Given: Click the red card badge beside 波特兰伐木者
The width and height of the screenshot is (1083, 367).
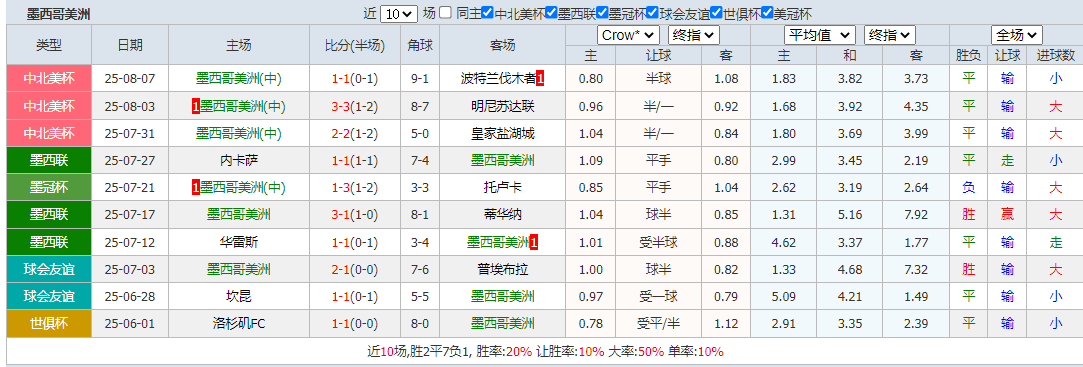Looking at the screenshot, I should tap(540, 79).
